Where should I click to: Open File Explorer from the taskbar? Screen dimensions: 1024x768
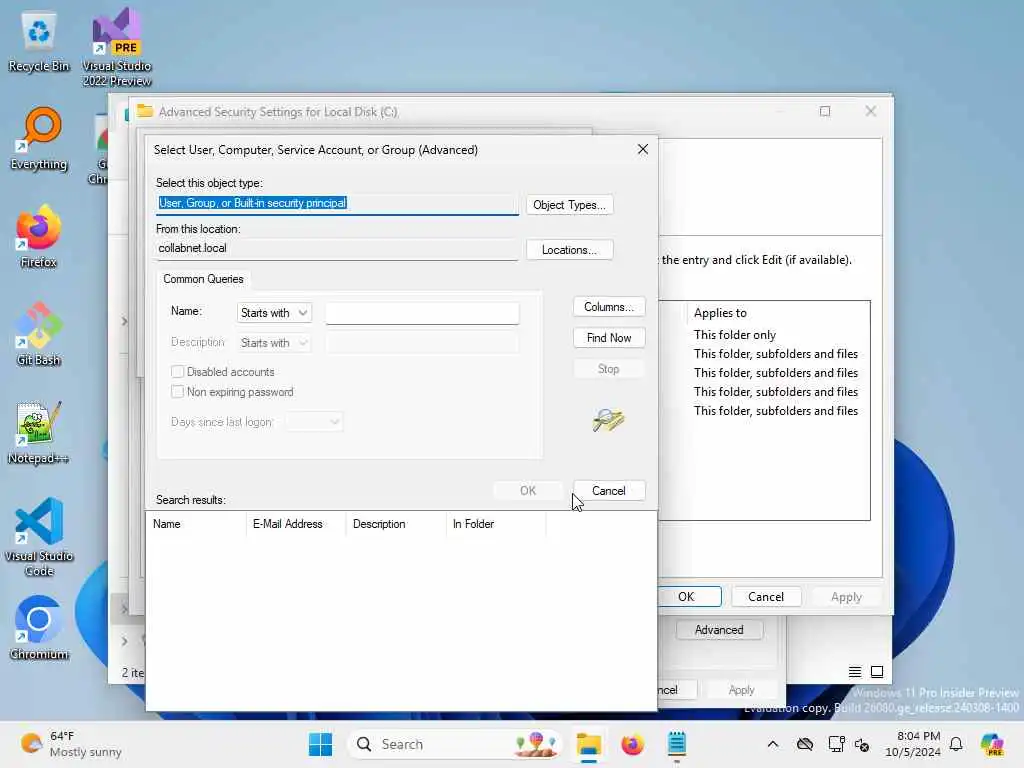(588, 744)
